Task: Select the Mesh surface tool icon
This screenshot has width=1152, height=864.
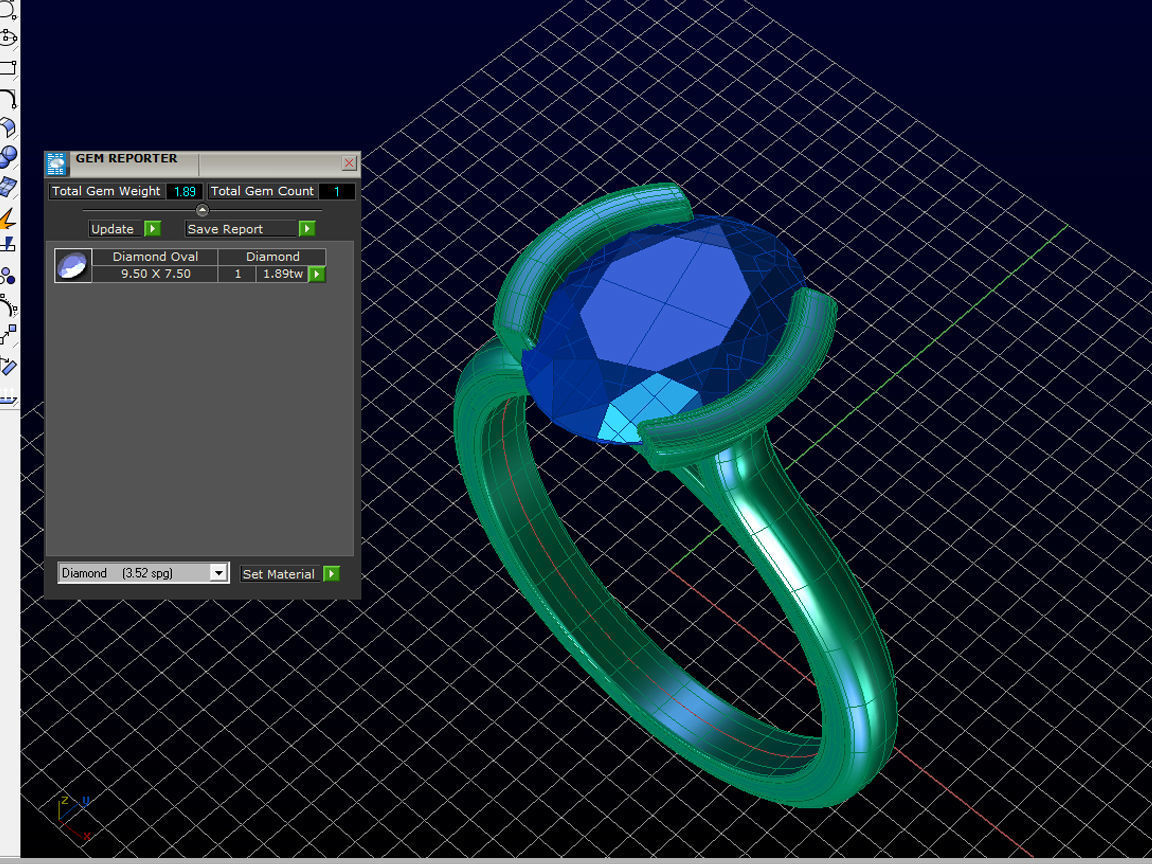Action: [x=7, y=187]
